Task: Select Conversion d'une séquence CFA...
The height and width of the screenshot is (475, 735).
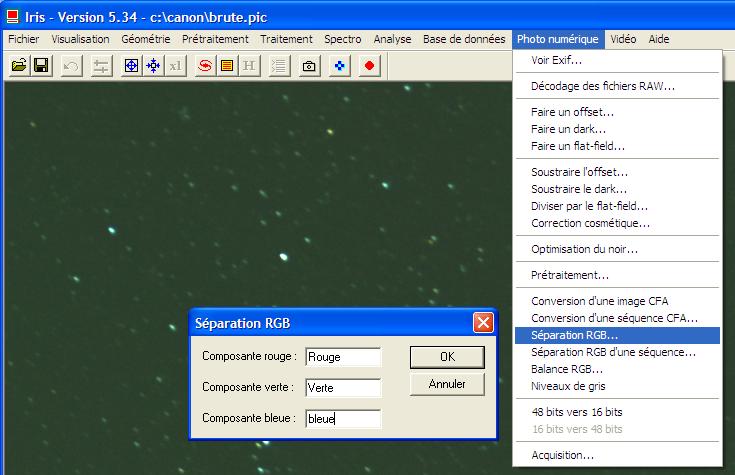Action: coord(617,318)
